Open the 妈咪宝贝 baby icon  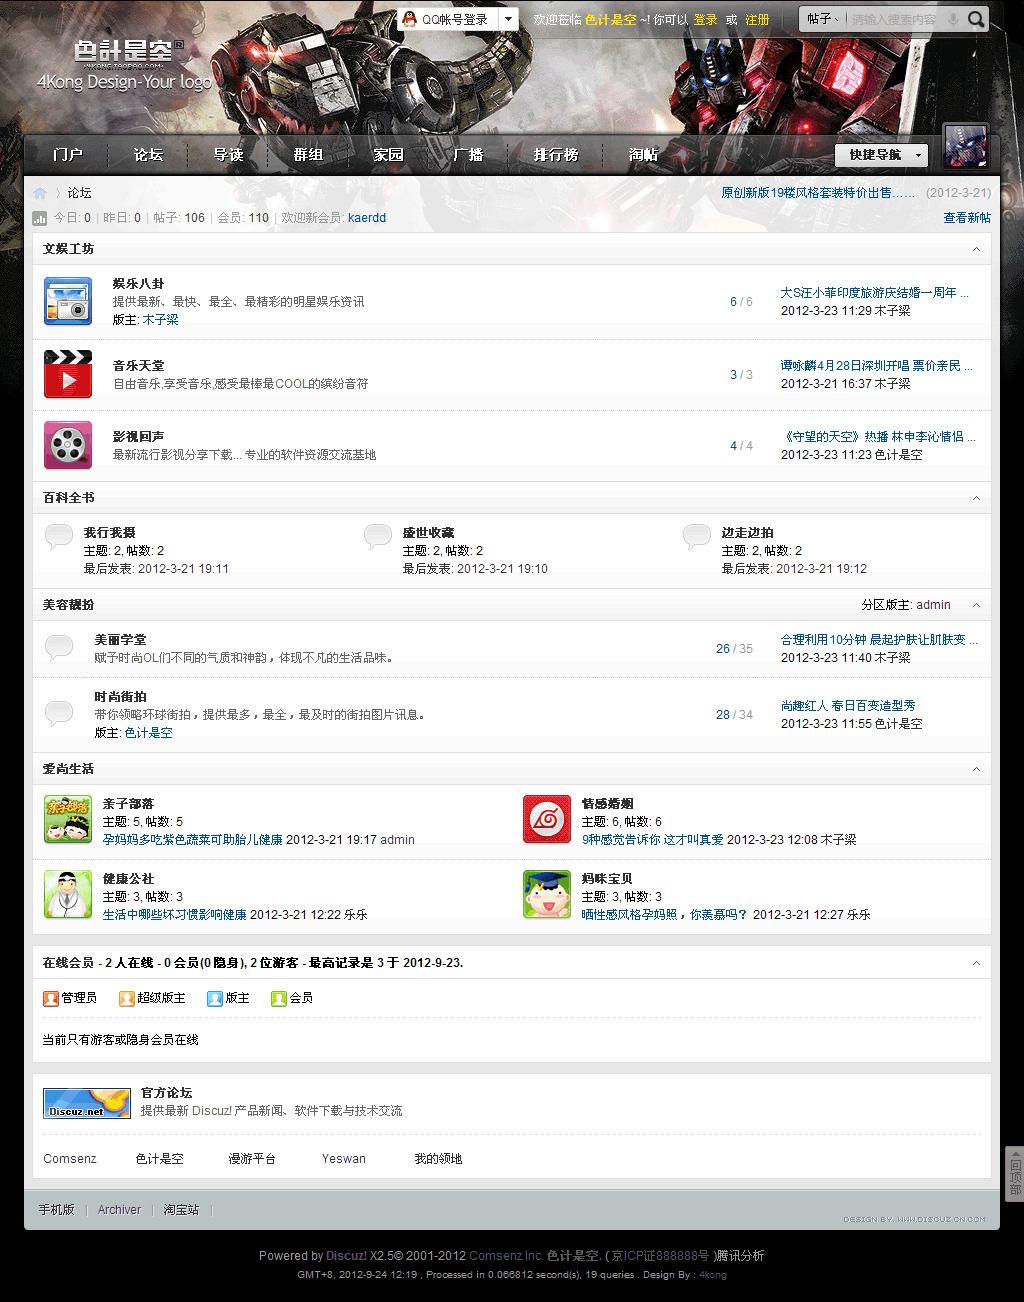pos(547,894)
